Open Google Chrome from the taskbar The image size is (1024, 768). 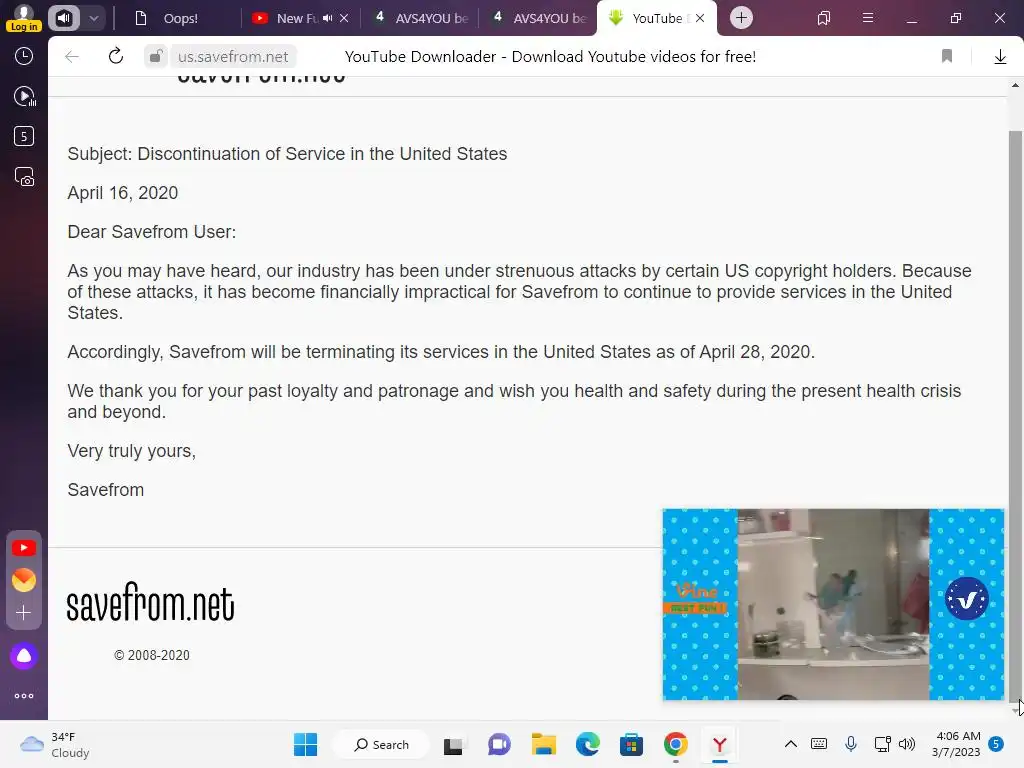coord(676,744)
